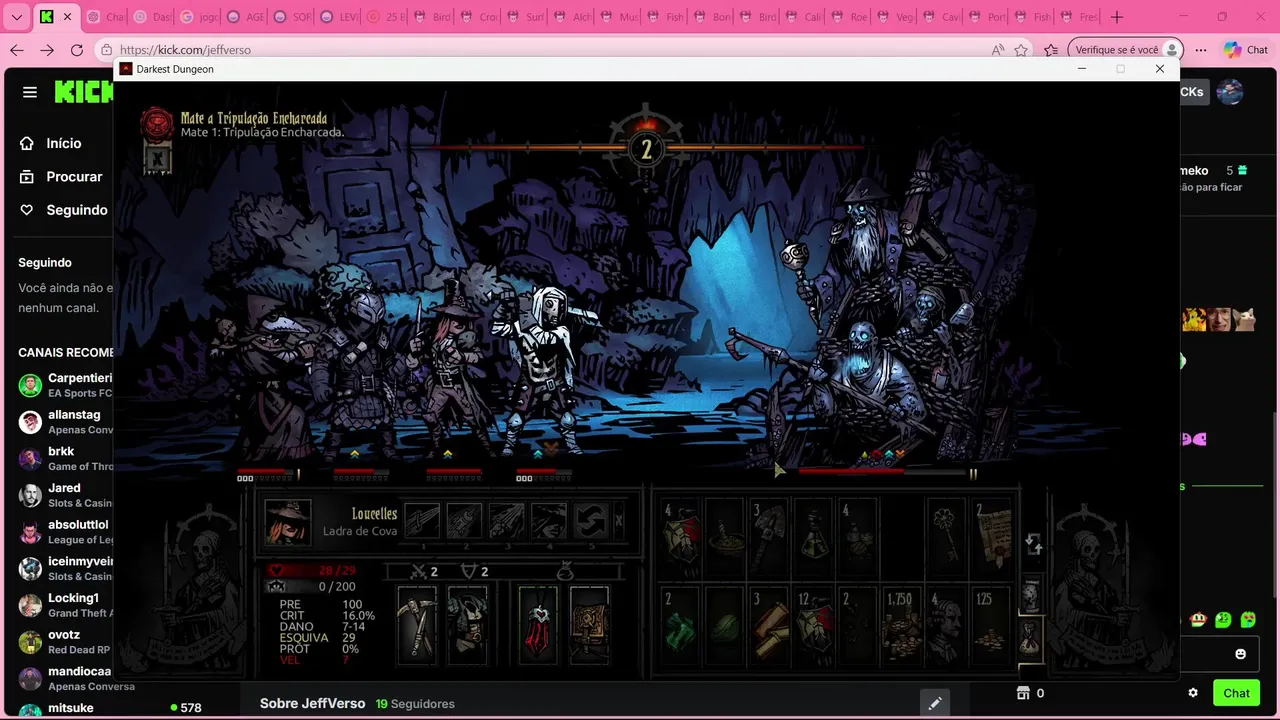Image resolution: width=1280 pixels, height=720 pixels.
Task: Click the item swap arrows beside the inventory
Action: click(x=1034, y=544)
